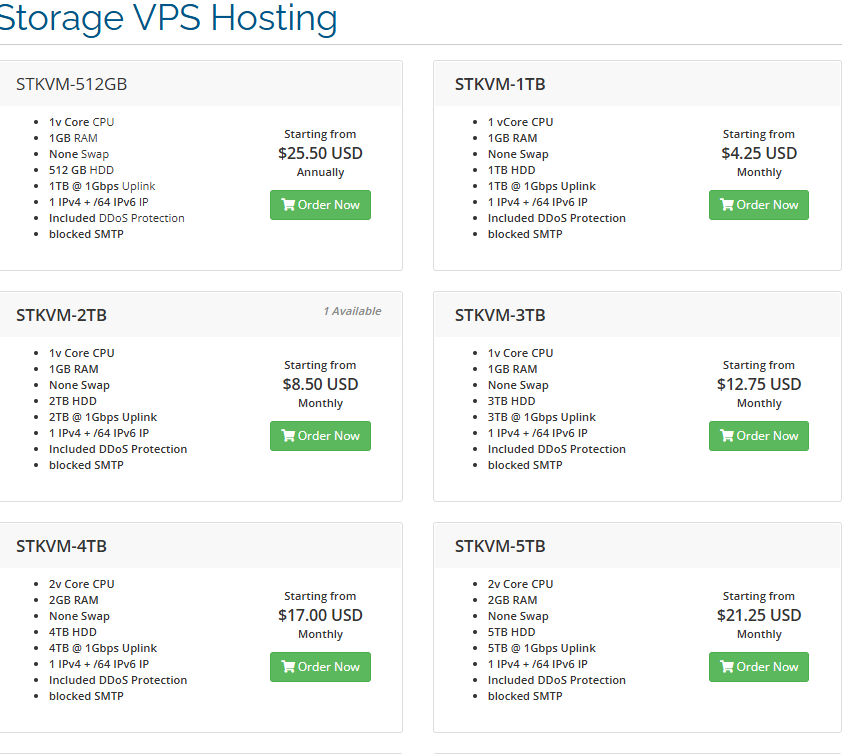Viewport: 845px width, 754px height.
Task: Order the STKVM-512GB plan
Action: click(x=320, y=205)
